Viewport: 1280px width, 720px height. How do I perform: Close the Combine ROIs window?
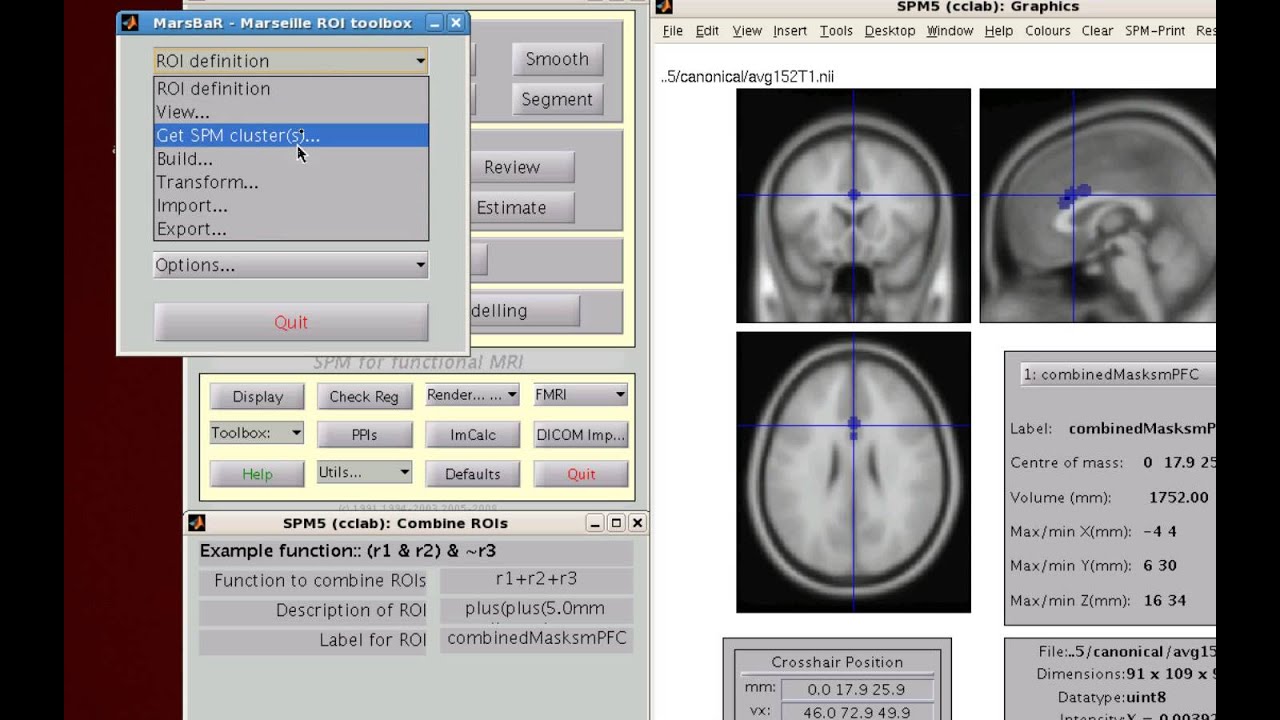click(x=637, y=523)
